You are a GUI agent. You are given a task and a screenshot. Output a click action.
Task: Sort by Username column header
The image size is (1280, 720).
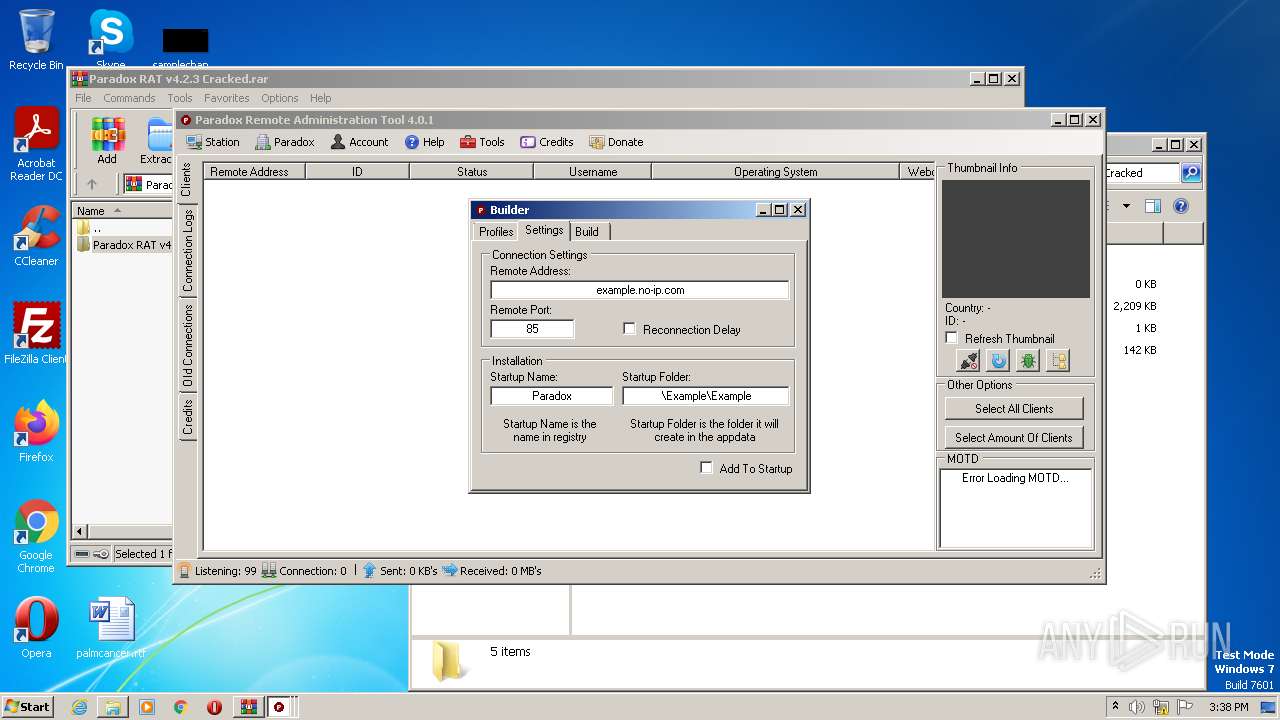pos(593,172)
